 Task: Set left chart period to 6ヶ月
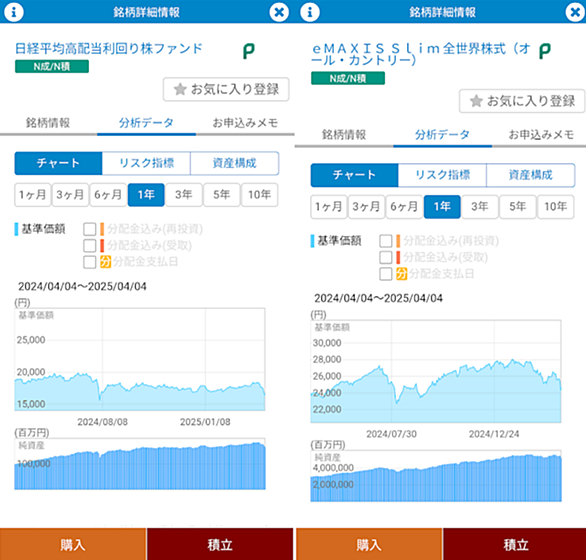pyautogui.click(x=108, y=195)
